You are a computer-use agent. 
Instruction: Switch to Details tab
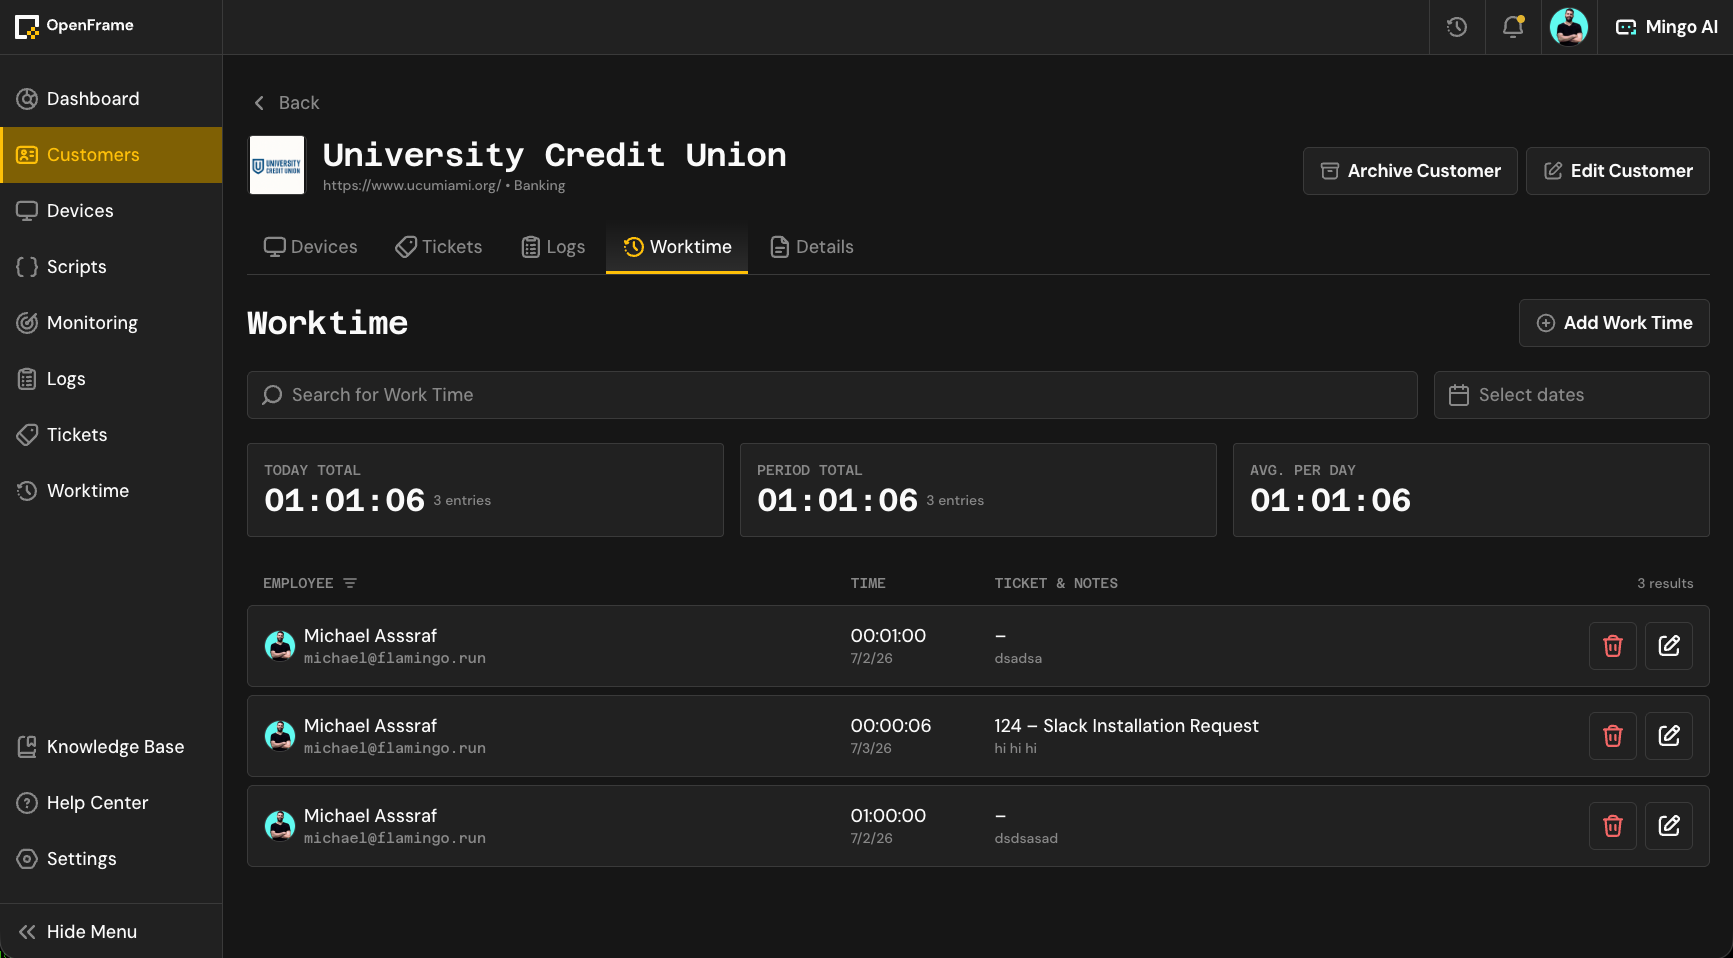[x=811, y=247]
